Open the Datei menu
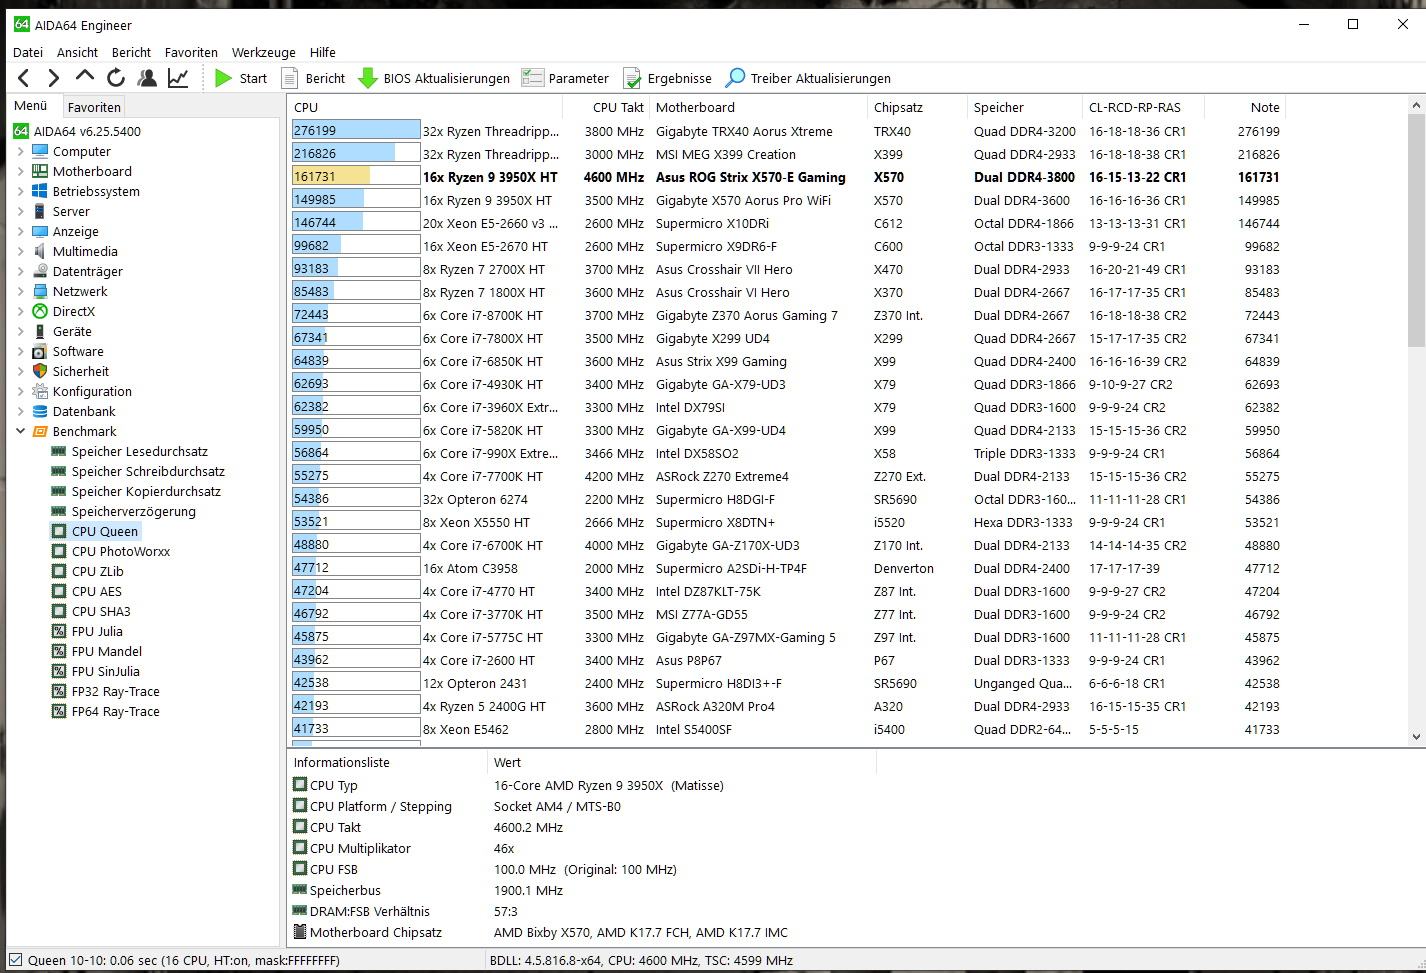 pos(28,52)
